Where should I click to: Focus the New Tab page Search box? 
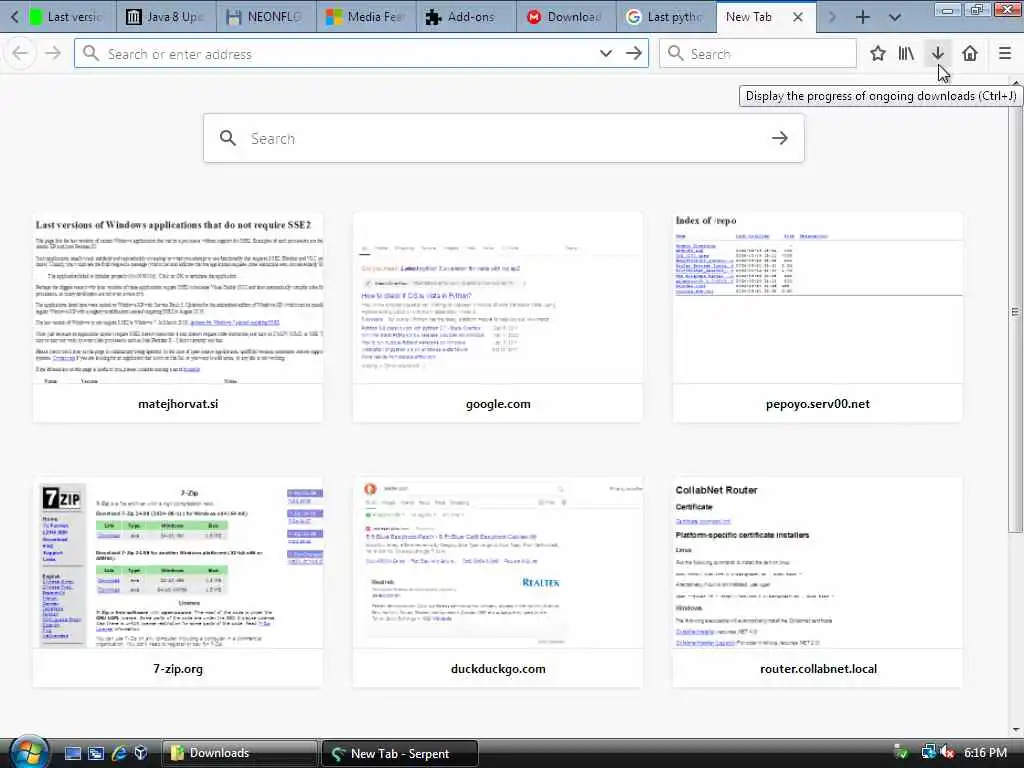pyautogui.click(x=503, y=138)
